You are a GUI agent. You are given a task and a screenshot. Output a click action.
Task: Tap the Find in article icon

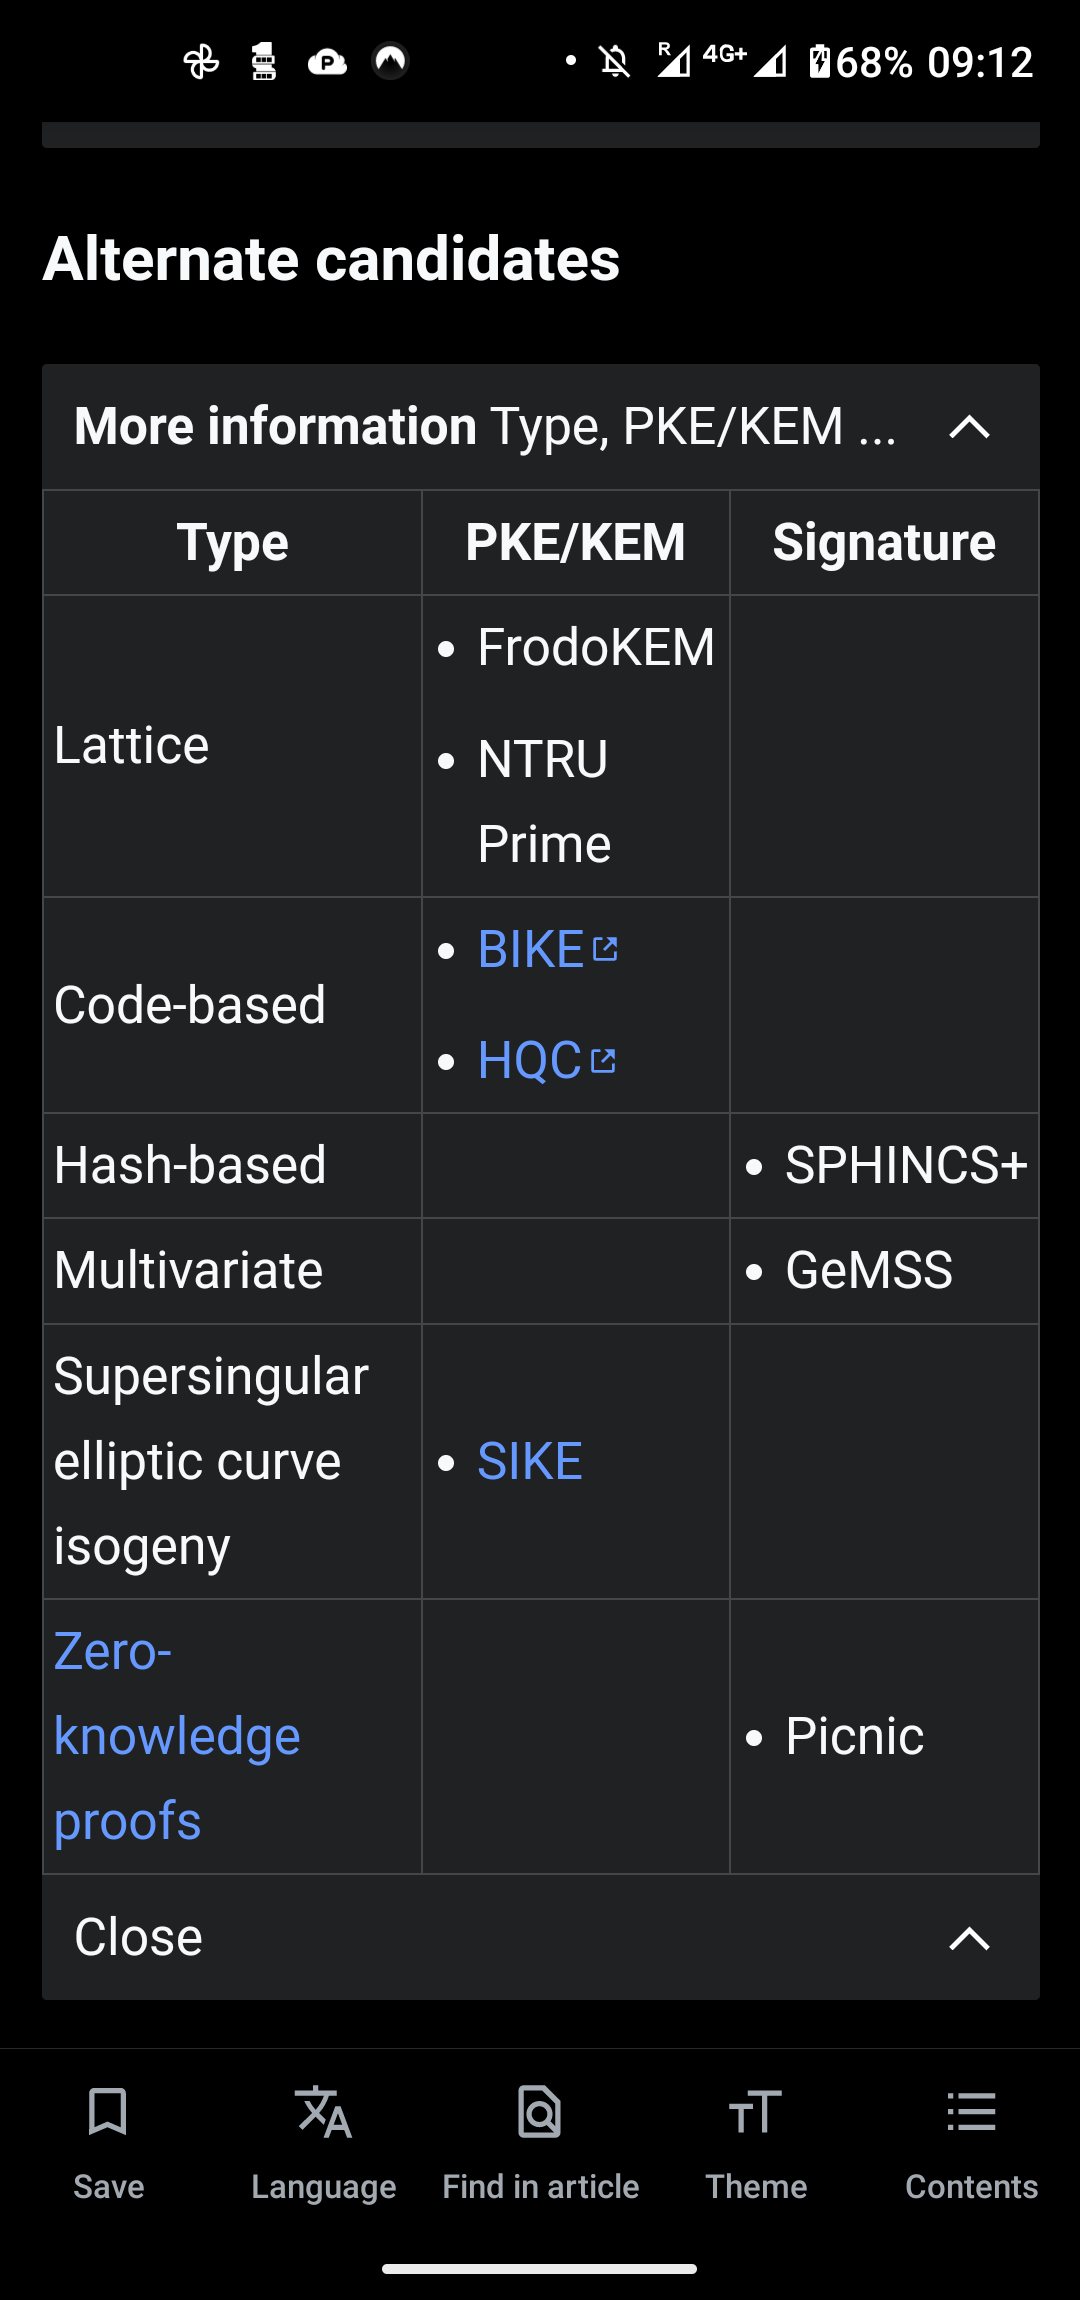click(540, 2112)
